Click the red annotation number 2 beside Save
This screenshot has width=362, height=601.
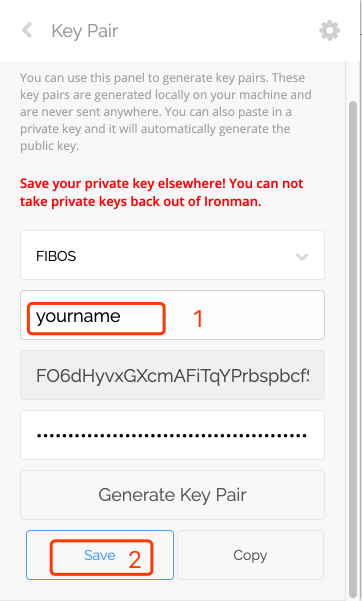tap(135, 560)
